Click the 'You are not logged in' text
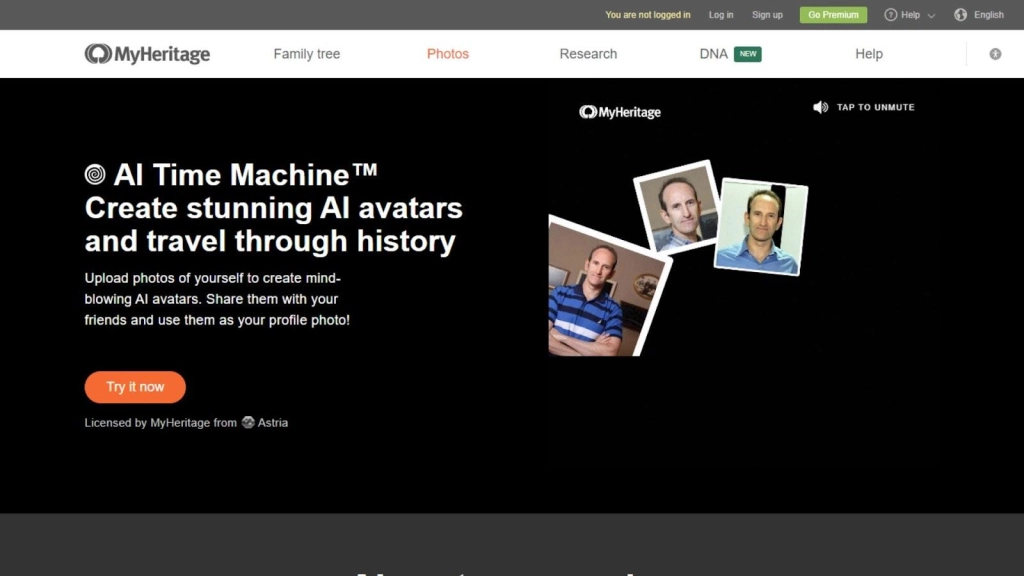 (647, 15)
